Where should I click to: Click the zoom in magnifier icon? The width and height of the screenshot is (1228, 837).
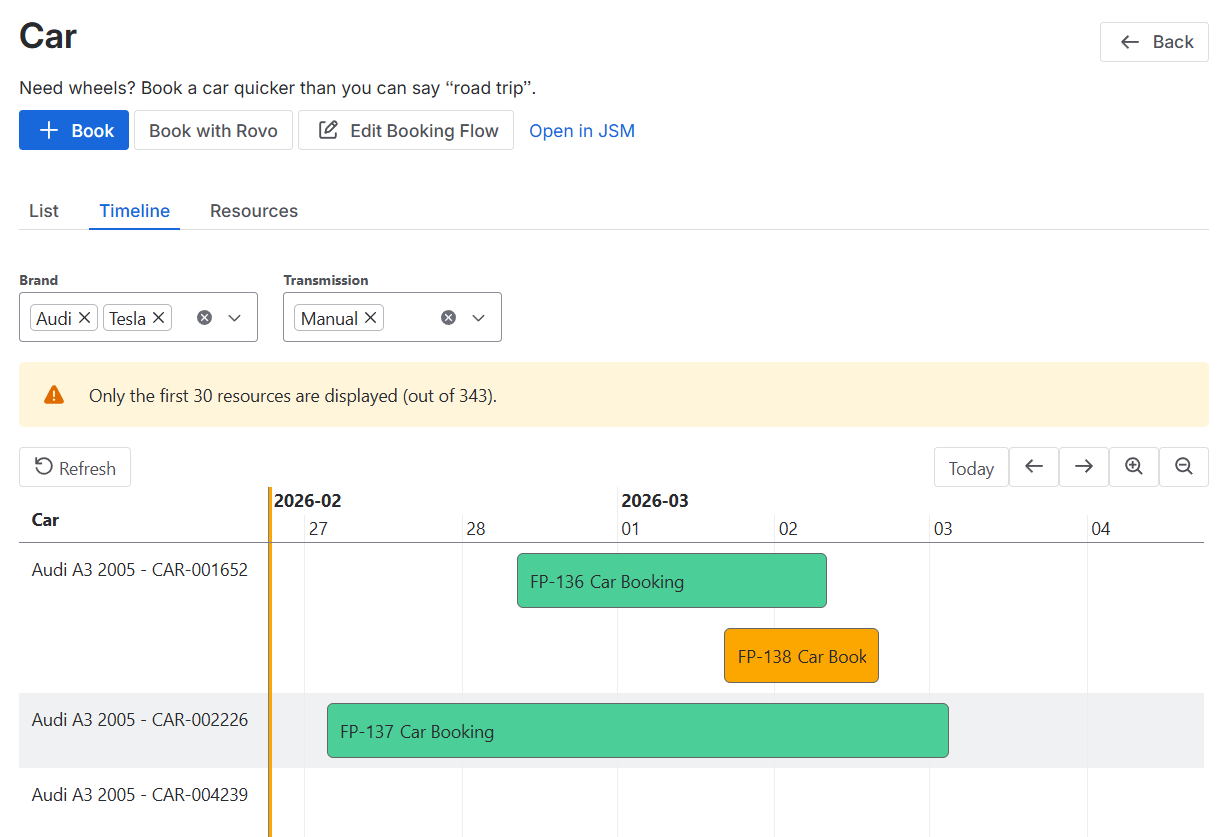pos(1134,467)
